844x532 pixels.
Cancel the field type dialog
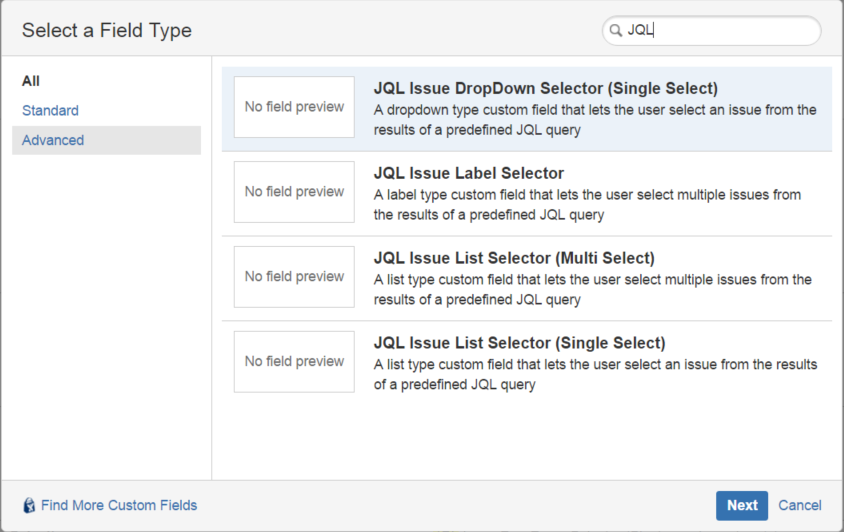800,505
